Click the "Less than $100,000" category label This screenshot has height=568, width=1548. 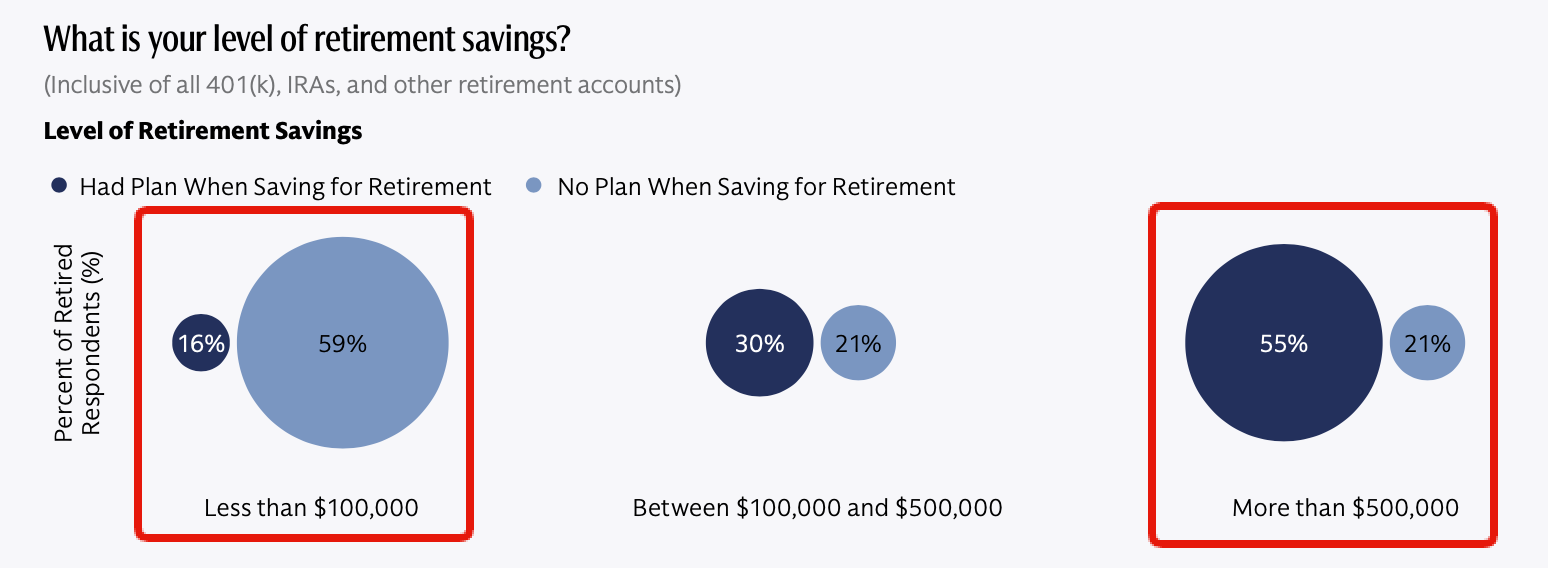(311, 508)
